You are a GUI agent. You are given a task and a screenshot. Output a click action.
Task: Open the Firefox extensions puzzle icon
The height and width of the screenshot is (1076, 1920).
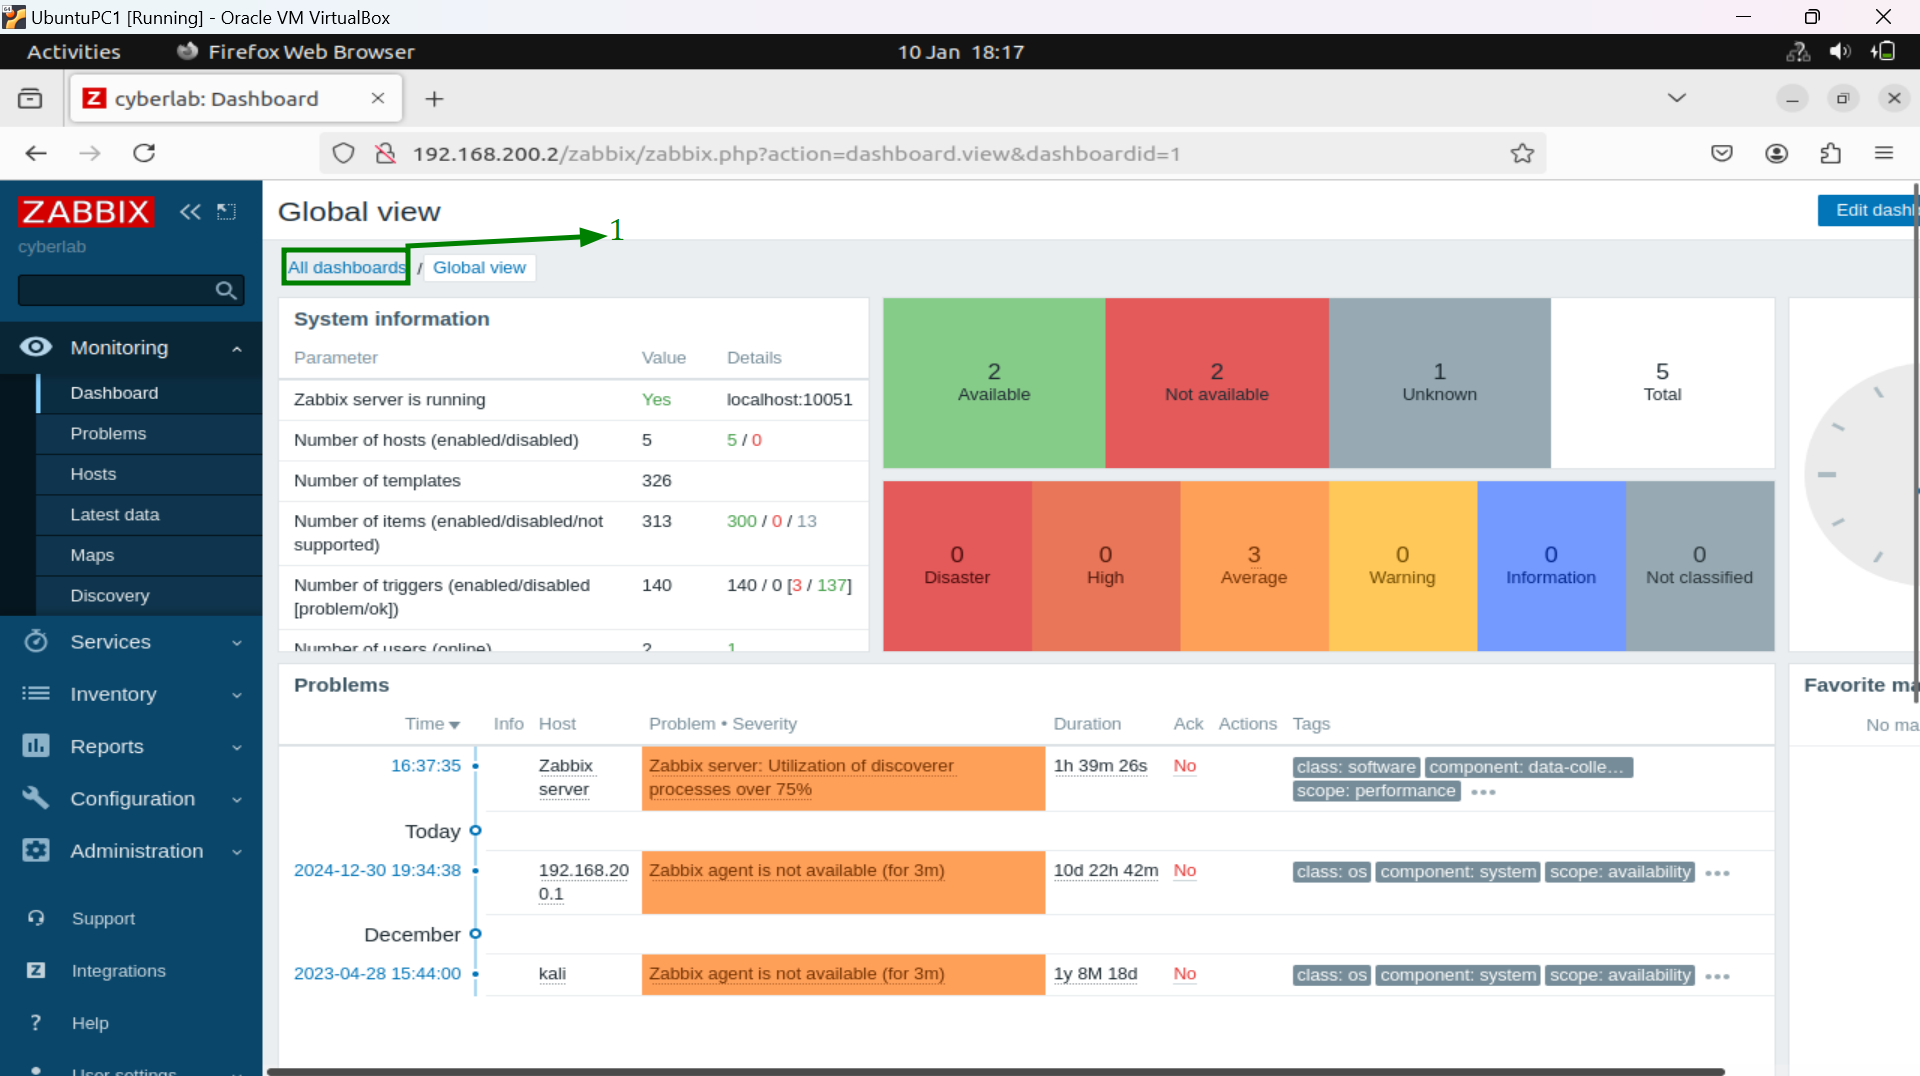[x=1830, y=153]
